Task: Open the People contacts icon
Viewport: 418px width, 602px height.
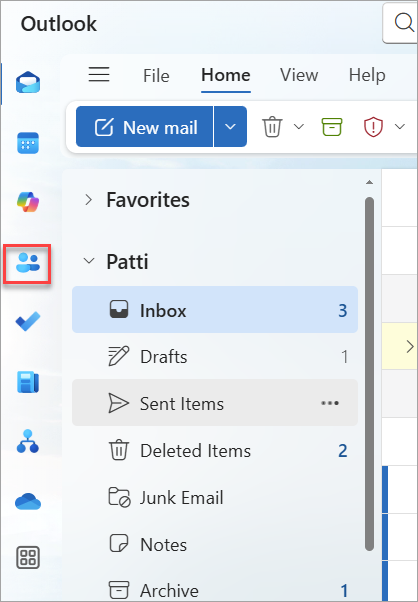Action: pos(28,263)
